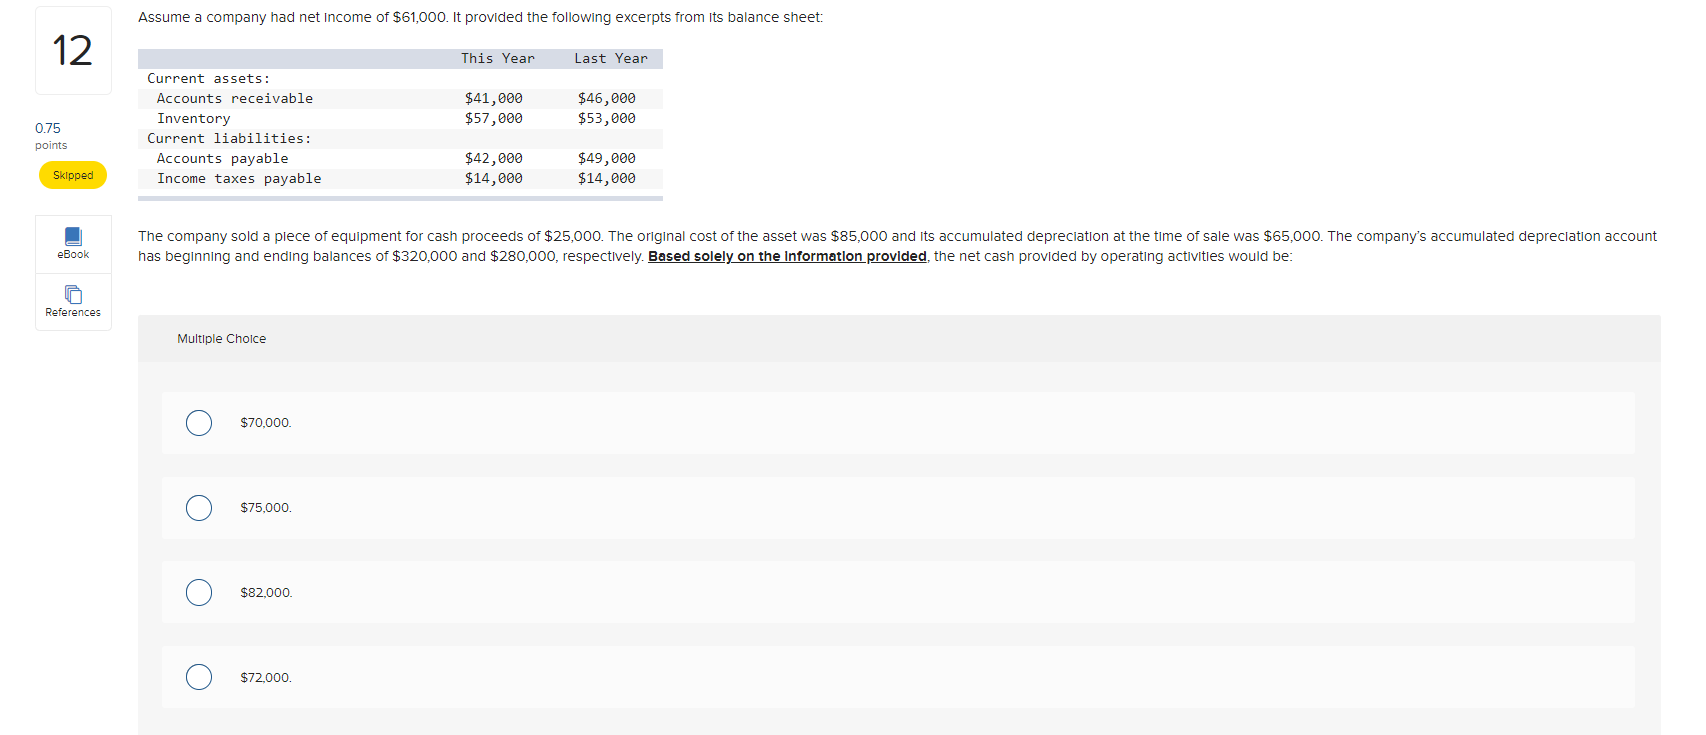Click the yellow Skipped badge
Screen dimensions: 1706x735
(72, 175)
